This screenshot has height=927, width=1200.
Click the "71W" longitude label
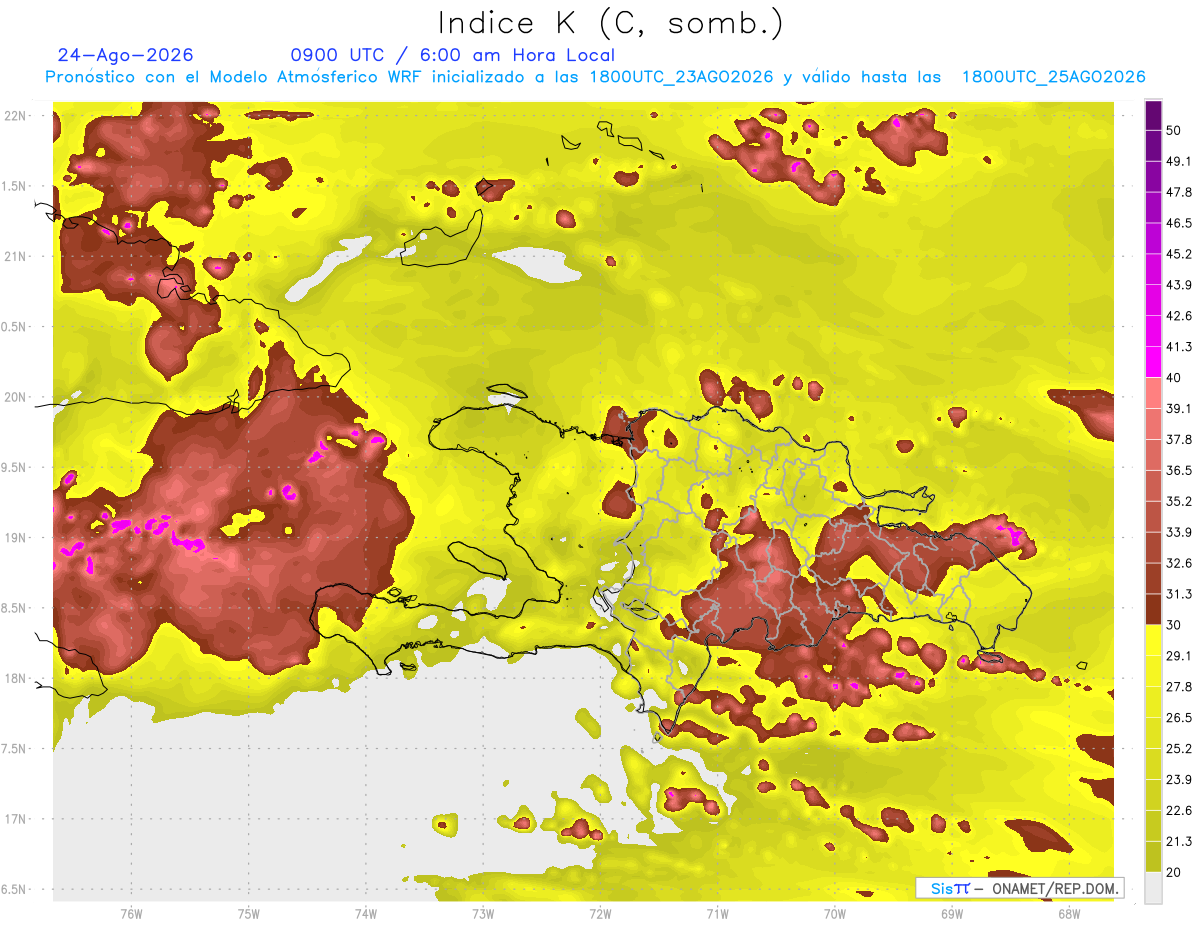(717, 913)
